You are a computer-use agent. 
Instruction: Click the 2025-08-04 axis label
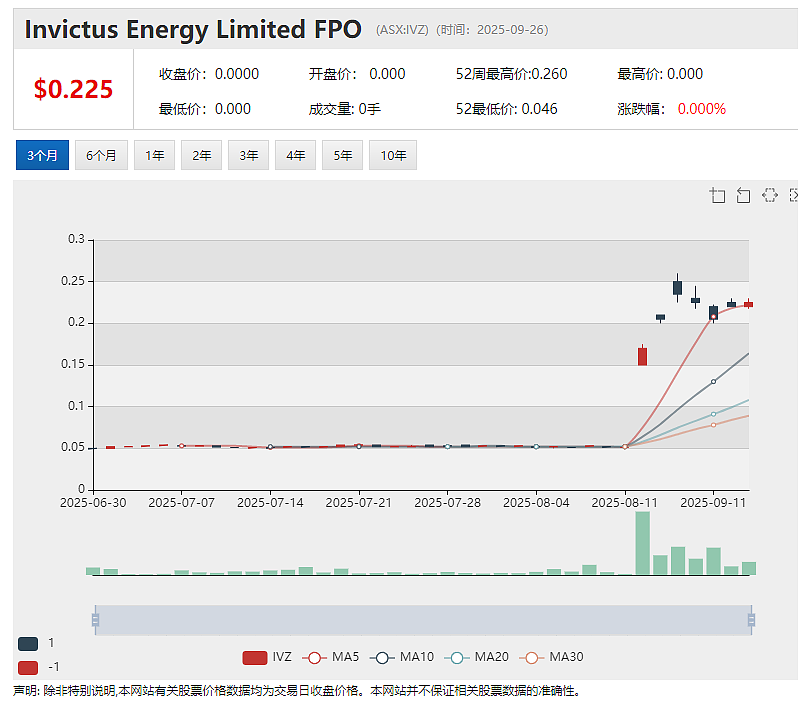(536, 503)
